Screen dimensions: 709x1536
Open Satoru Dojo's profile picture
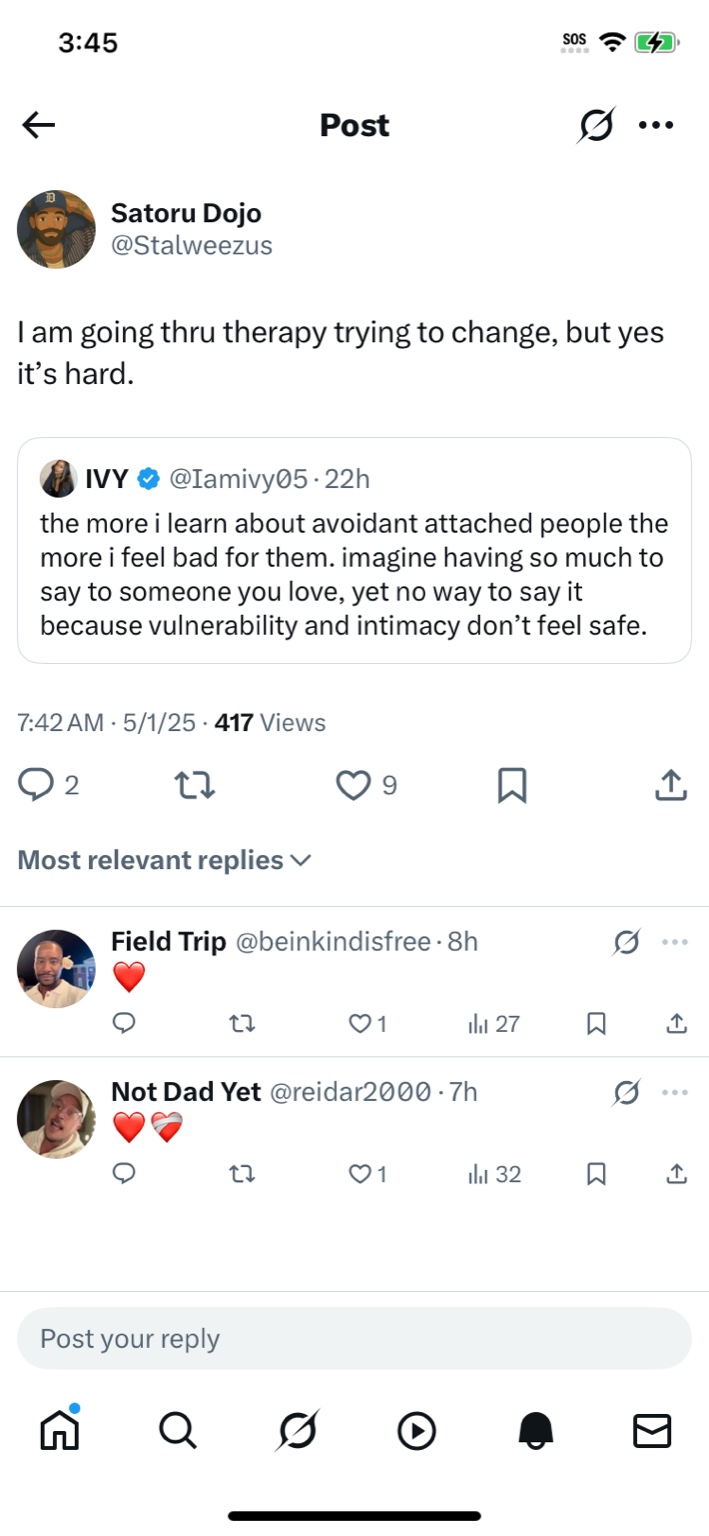(56, 229)
